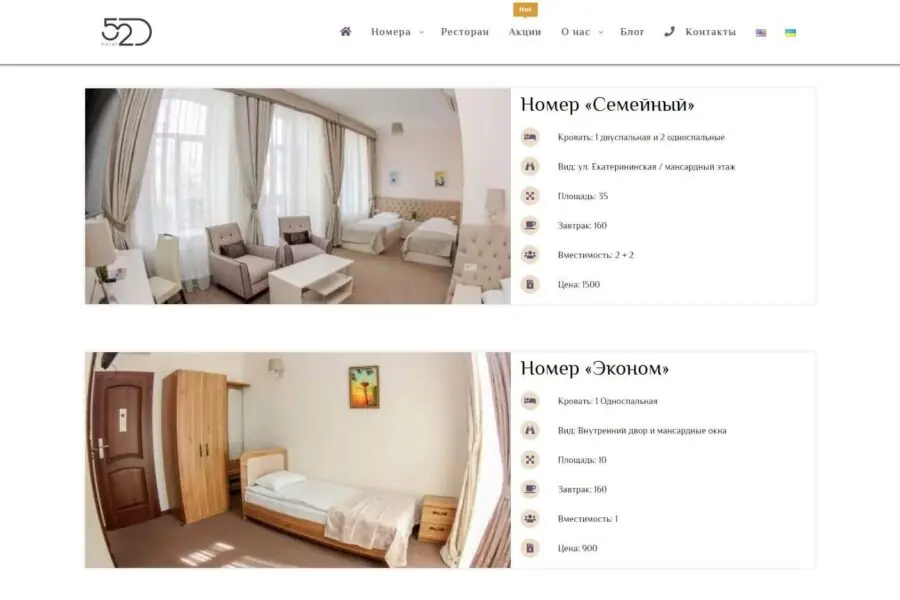Expand the О нас dropdown arrow
This screenshot has width=900, height=600.
click(x=601, y=32)
